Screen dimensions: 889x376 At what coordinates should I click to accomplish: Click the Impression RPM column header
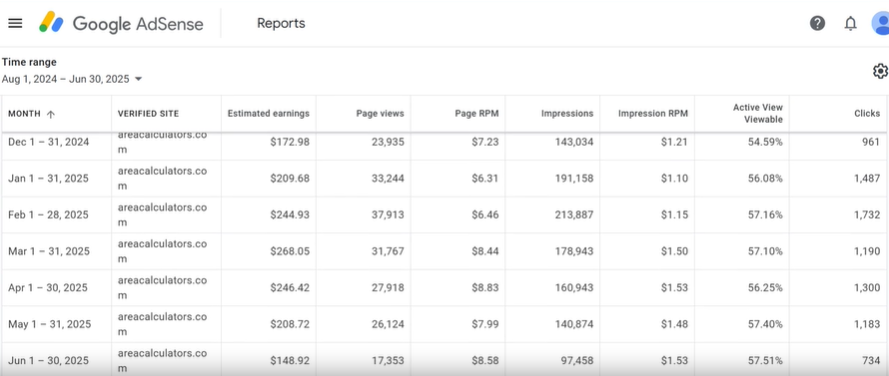click(653, 113)
